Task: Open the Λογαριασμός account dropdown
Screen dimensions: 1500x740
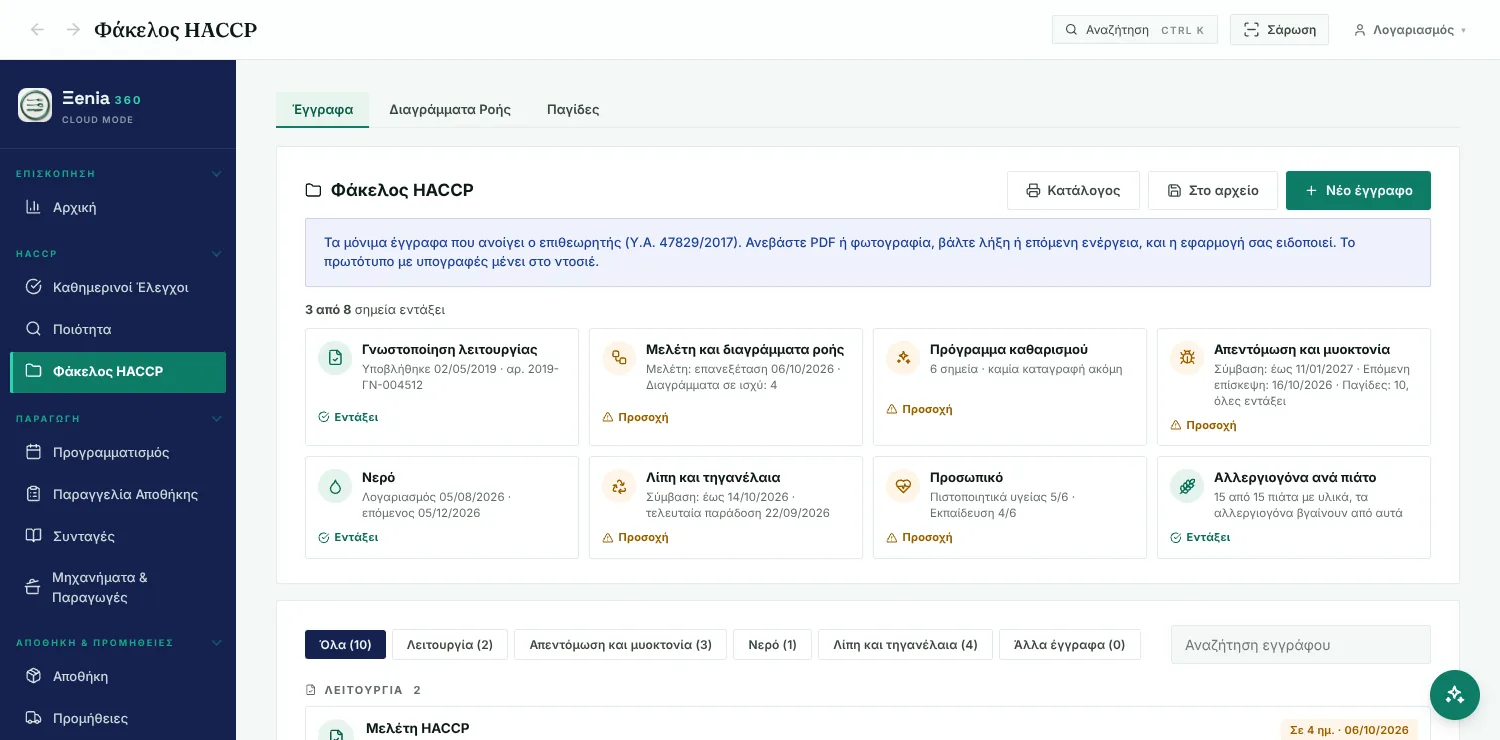Action: pyautogui.click(x=1410, y=30)
